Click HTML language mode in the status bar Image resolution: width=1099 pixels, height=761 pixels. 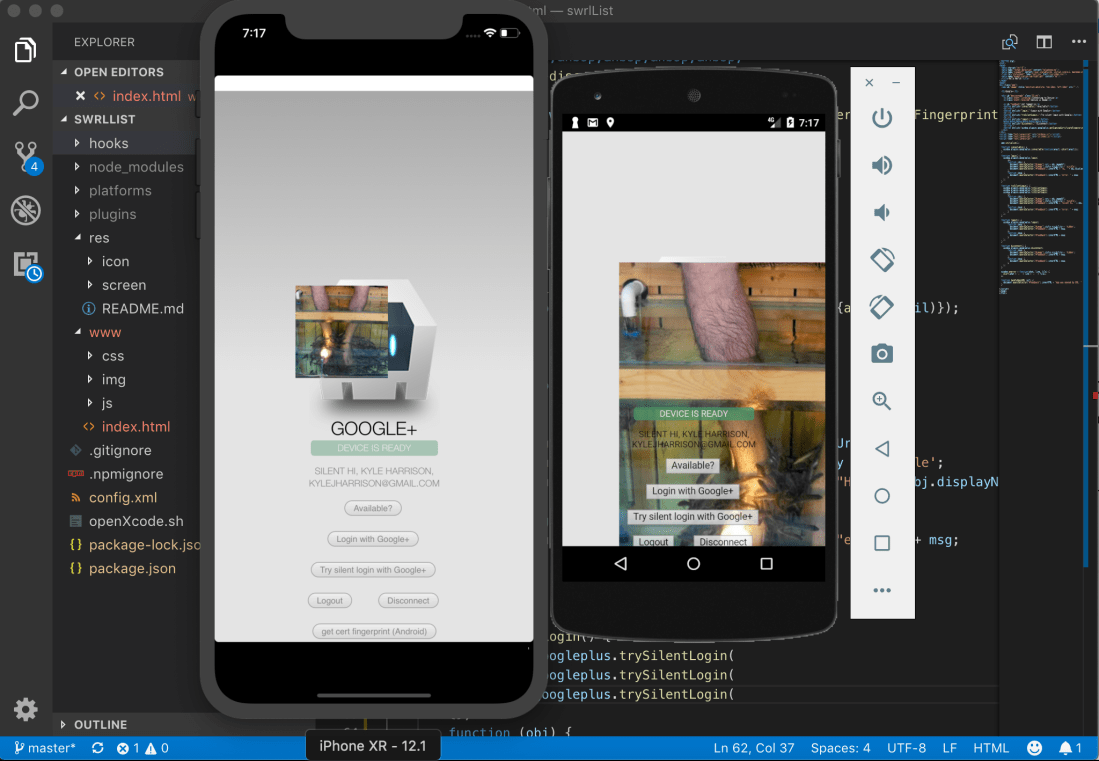tap(991, 747)
